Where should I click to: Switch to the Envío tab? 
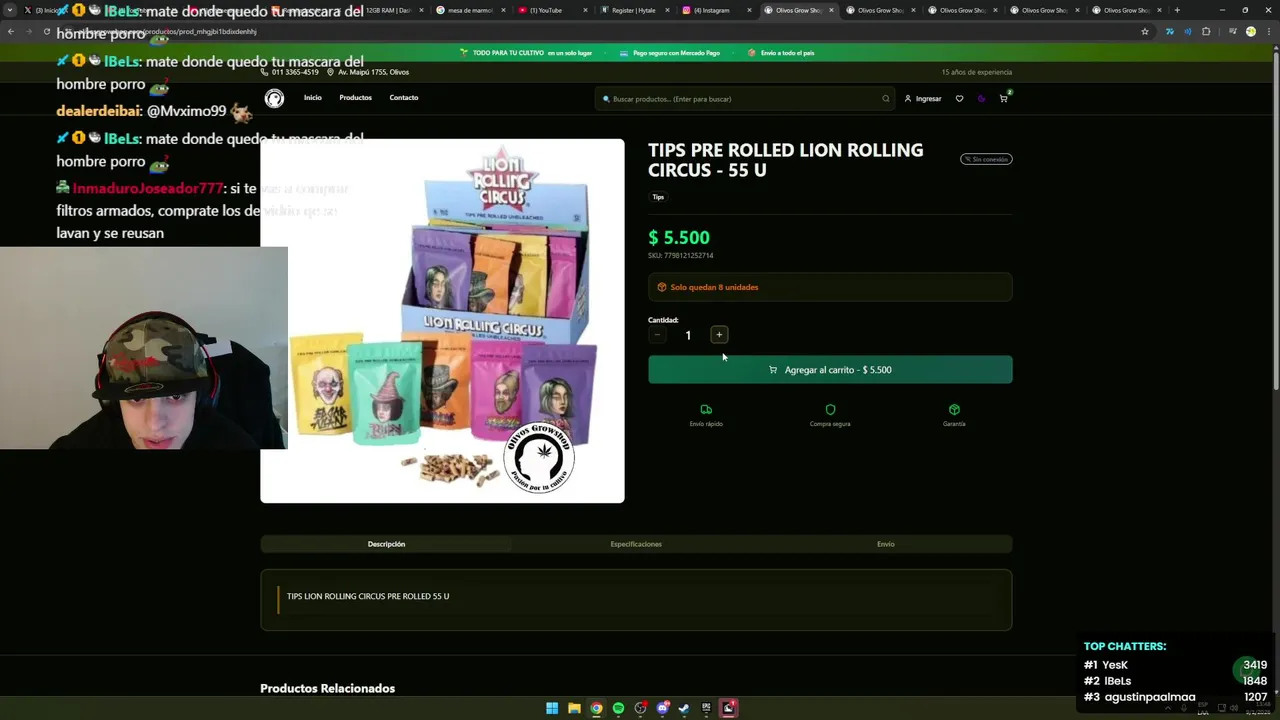886,544
